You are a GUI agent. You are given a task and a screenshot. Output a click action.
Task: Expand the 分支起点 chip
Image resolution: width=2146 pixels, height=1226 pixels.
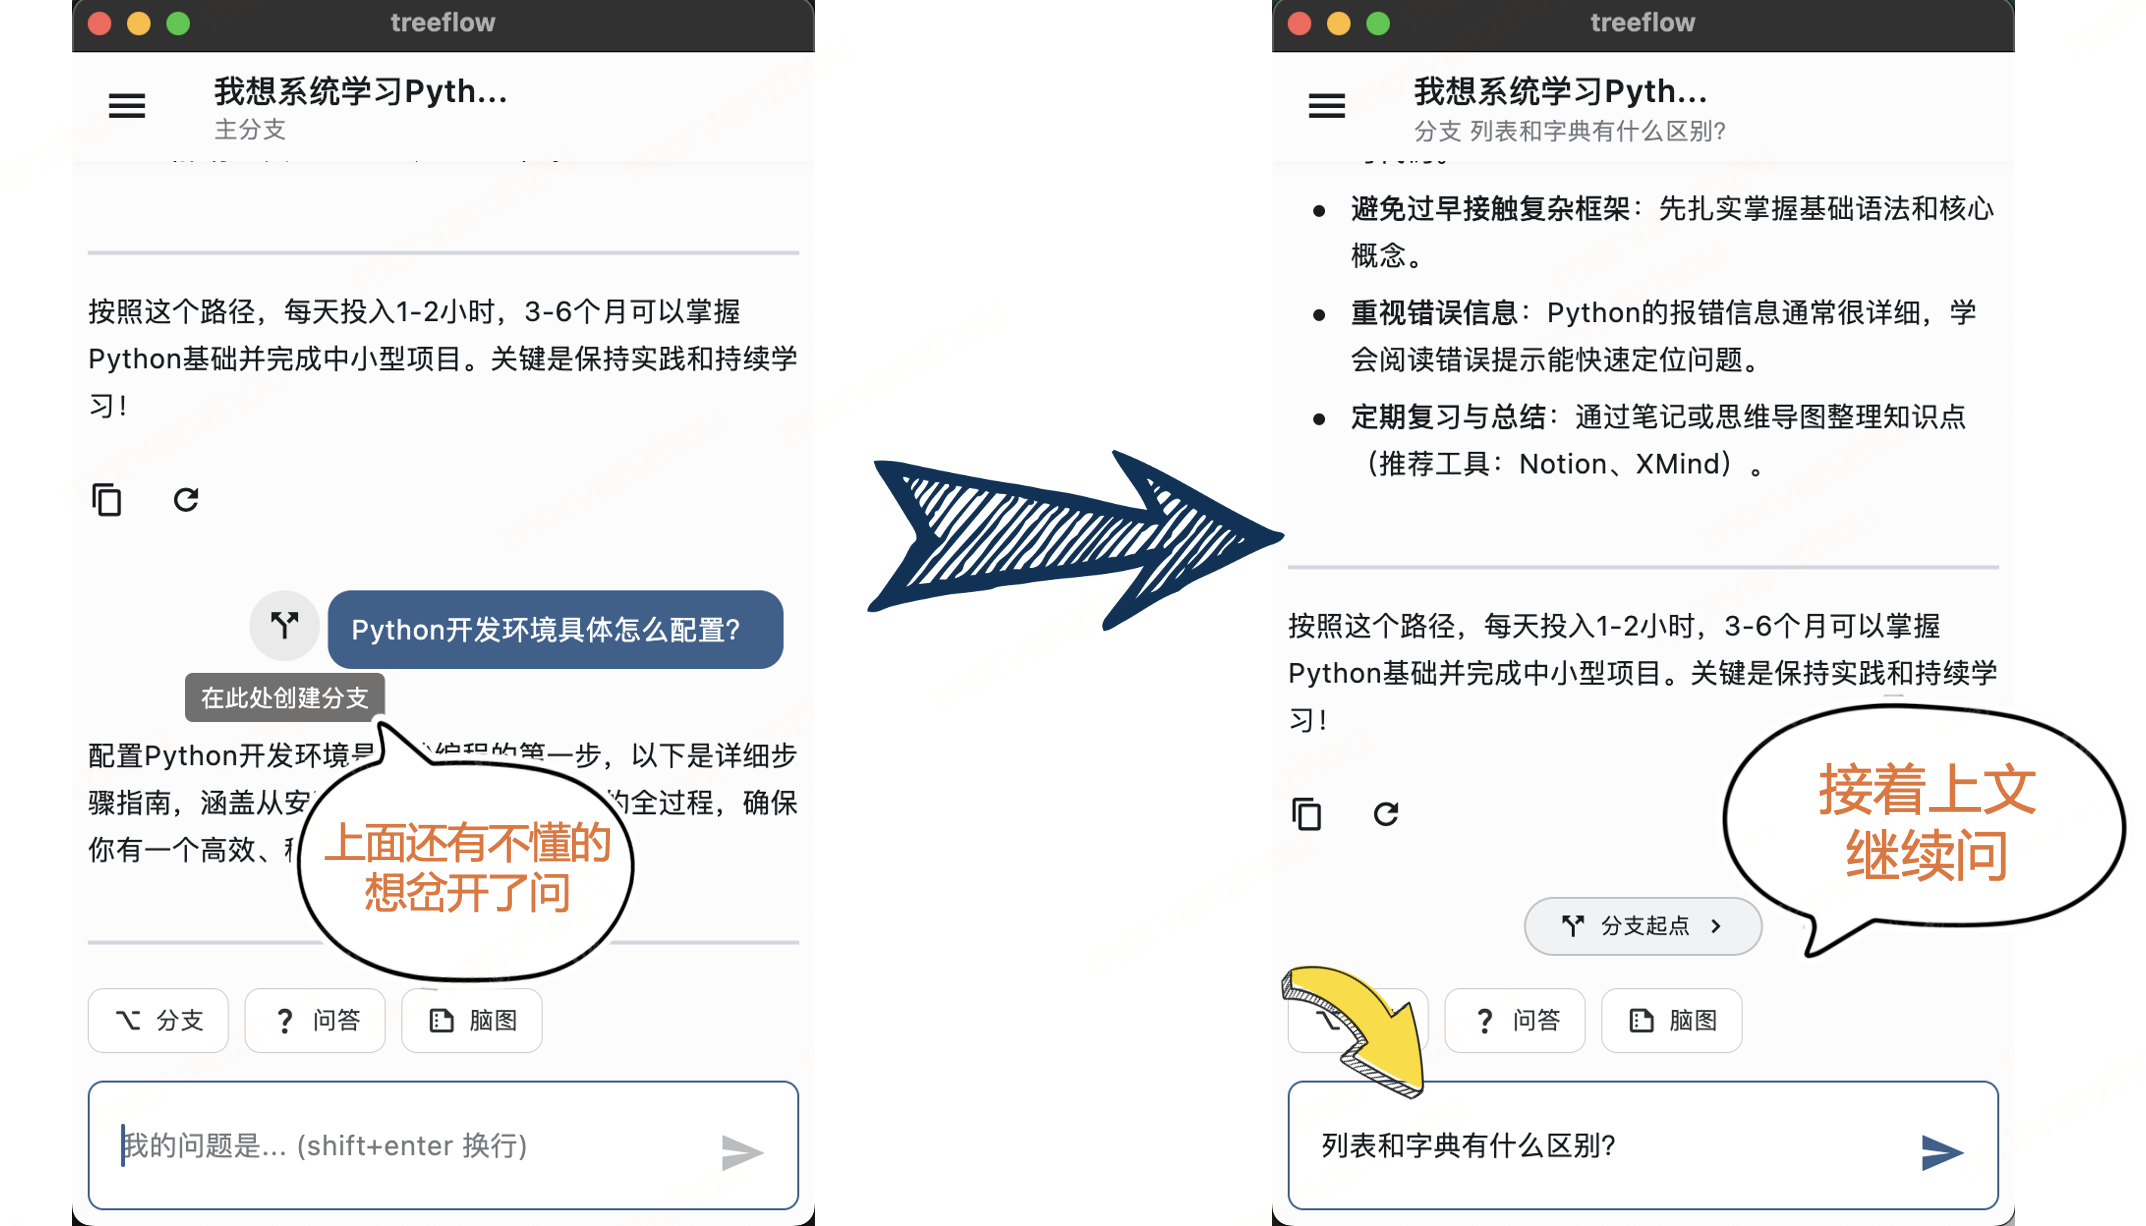click(x=1643, y=926)
